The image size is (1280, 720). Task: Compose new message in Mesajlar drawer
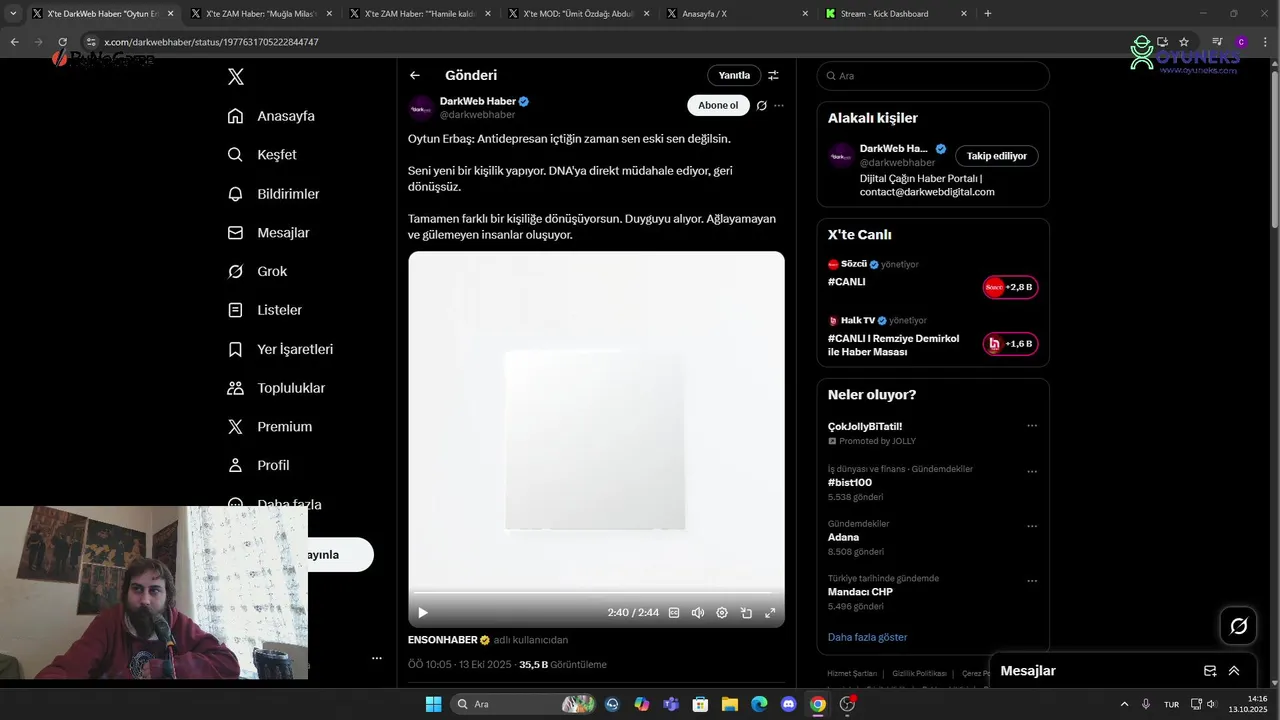[1210, 671]
